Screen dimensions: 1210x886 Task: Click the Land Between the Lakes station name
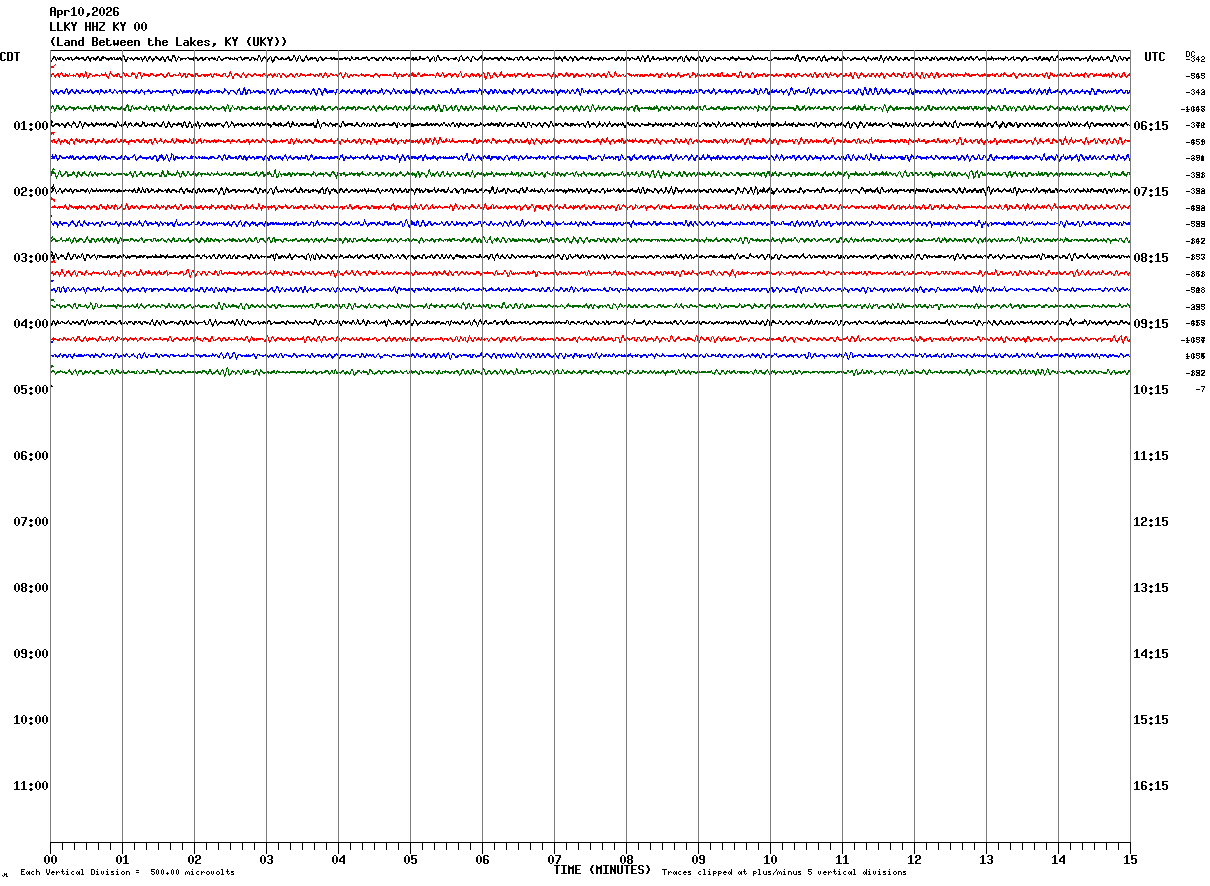[x=168, y=42]
